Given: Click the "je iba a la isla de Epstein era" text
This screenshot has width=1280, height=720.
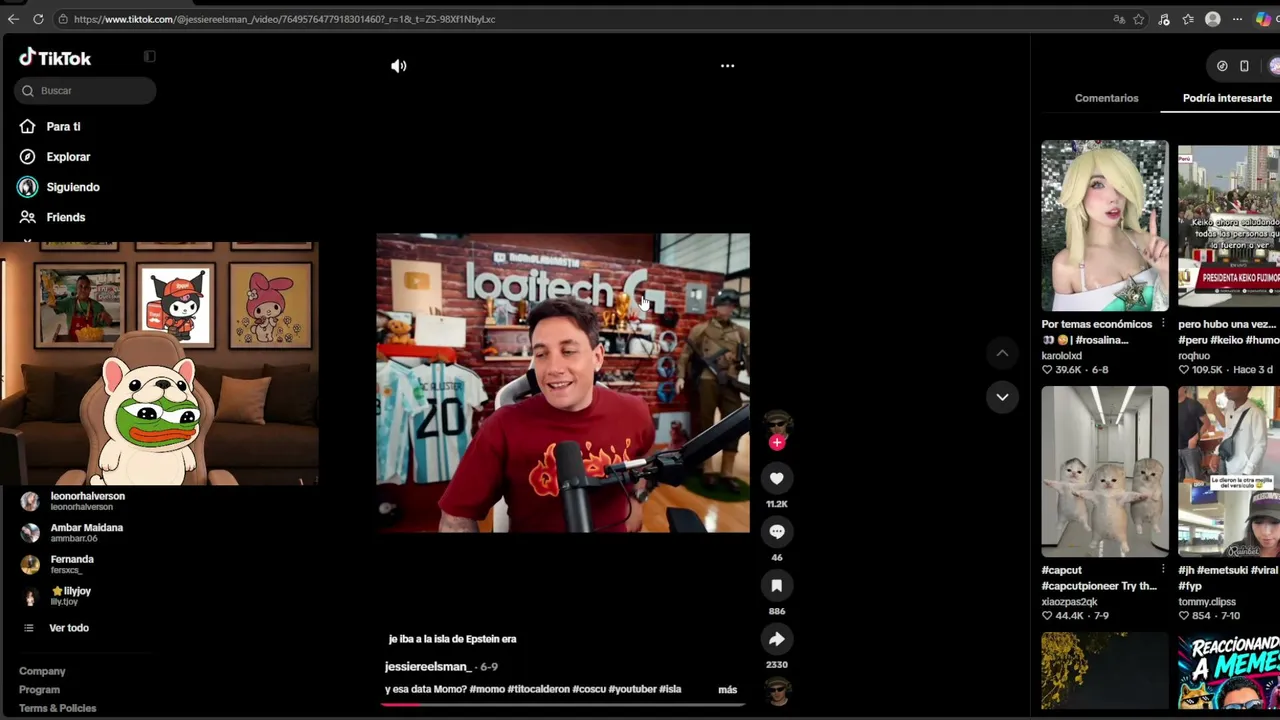Looking at the screenshot, I should [x=453, y=639].
